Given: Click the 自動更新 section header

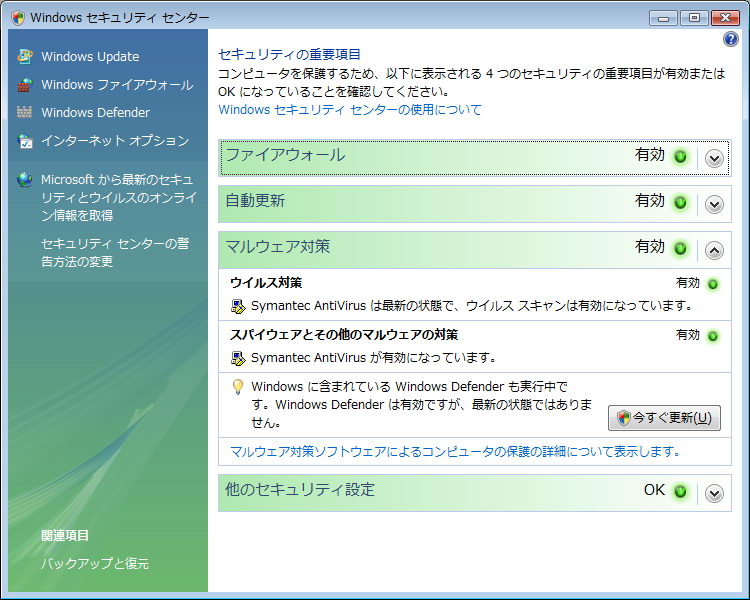Looking at the screenshot, I should click(x=475, y=204).
